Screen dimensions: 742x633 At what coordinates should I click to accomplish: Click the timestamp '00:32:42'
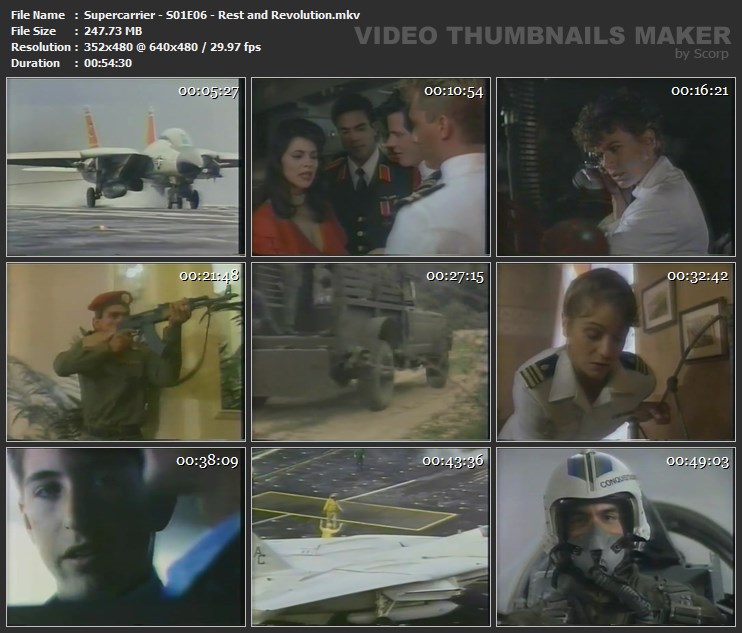(698, 276)
